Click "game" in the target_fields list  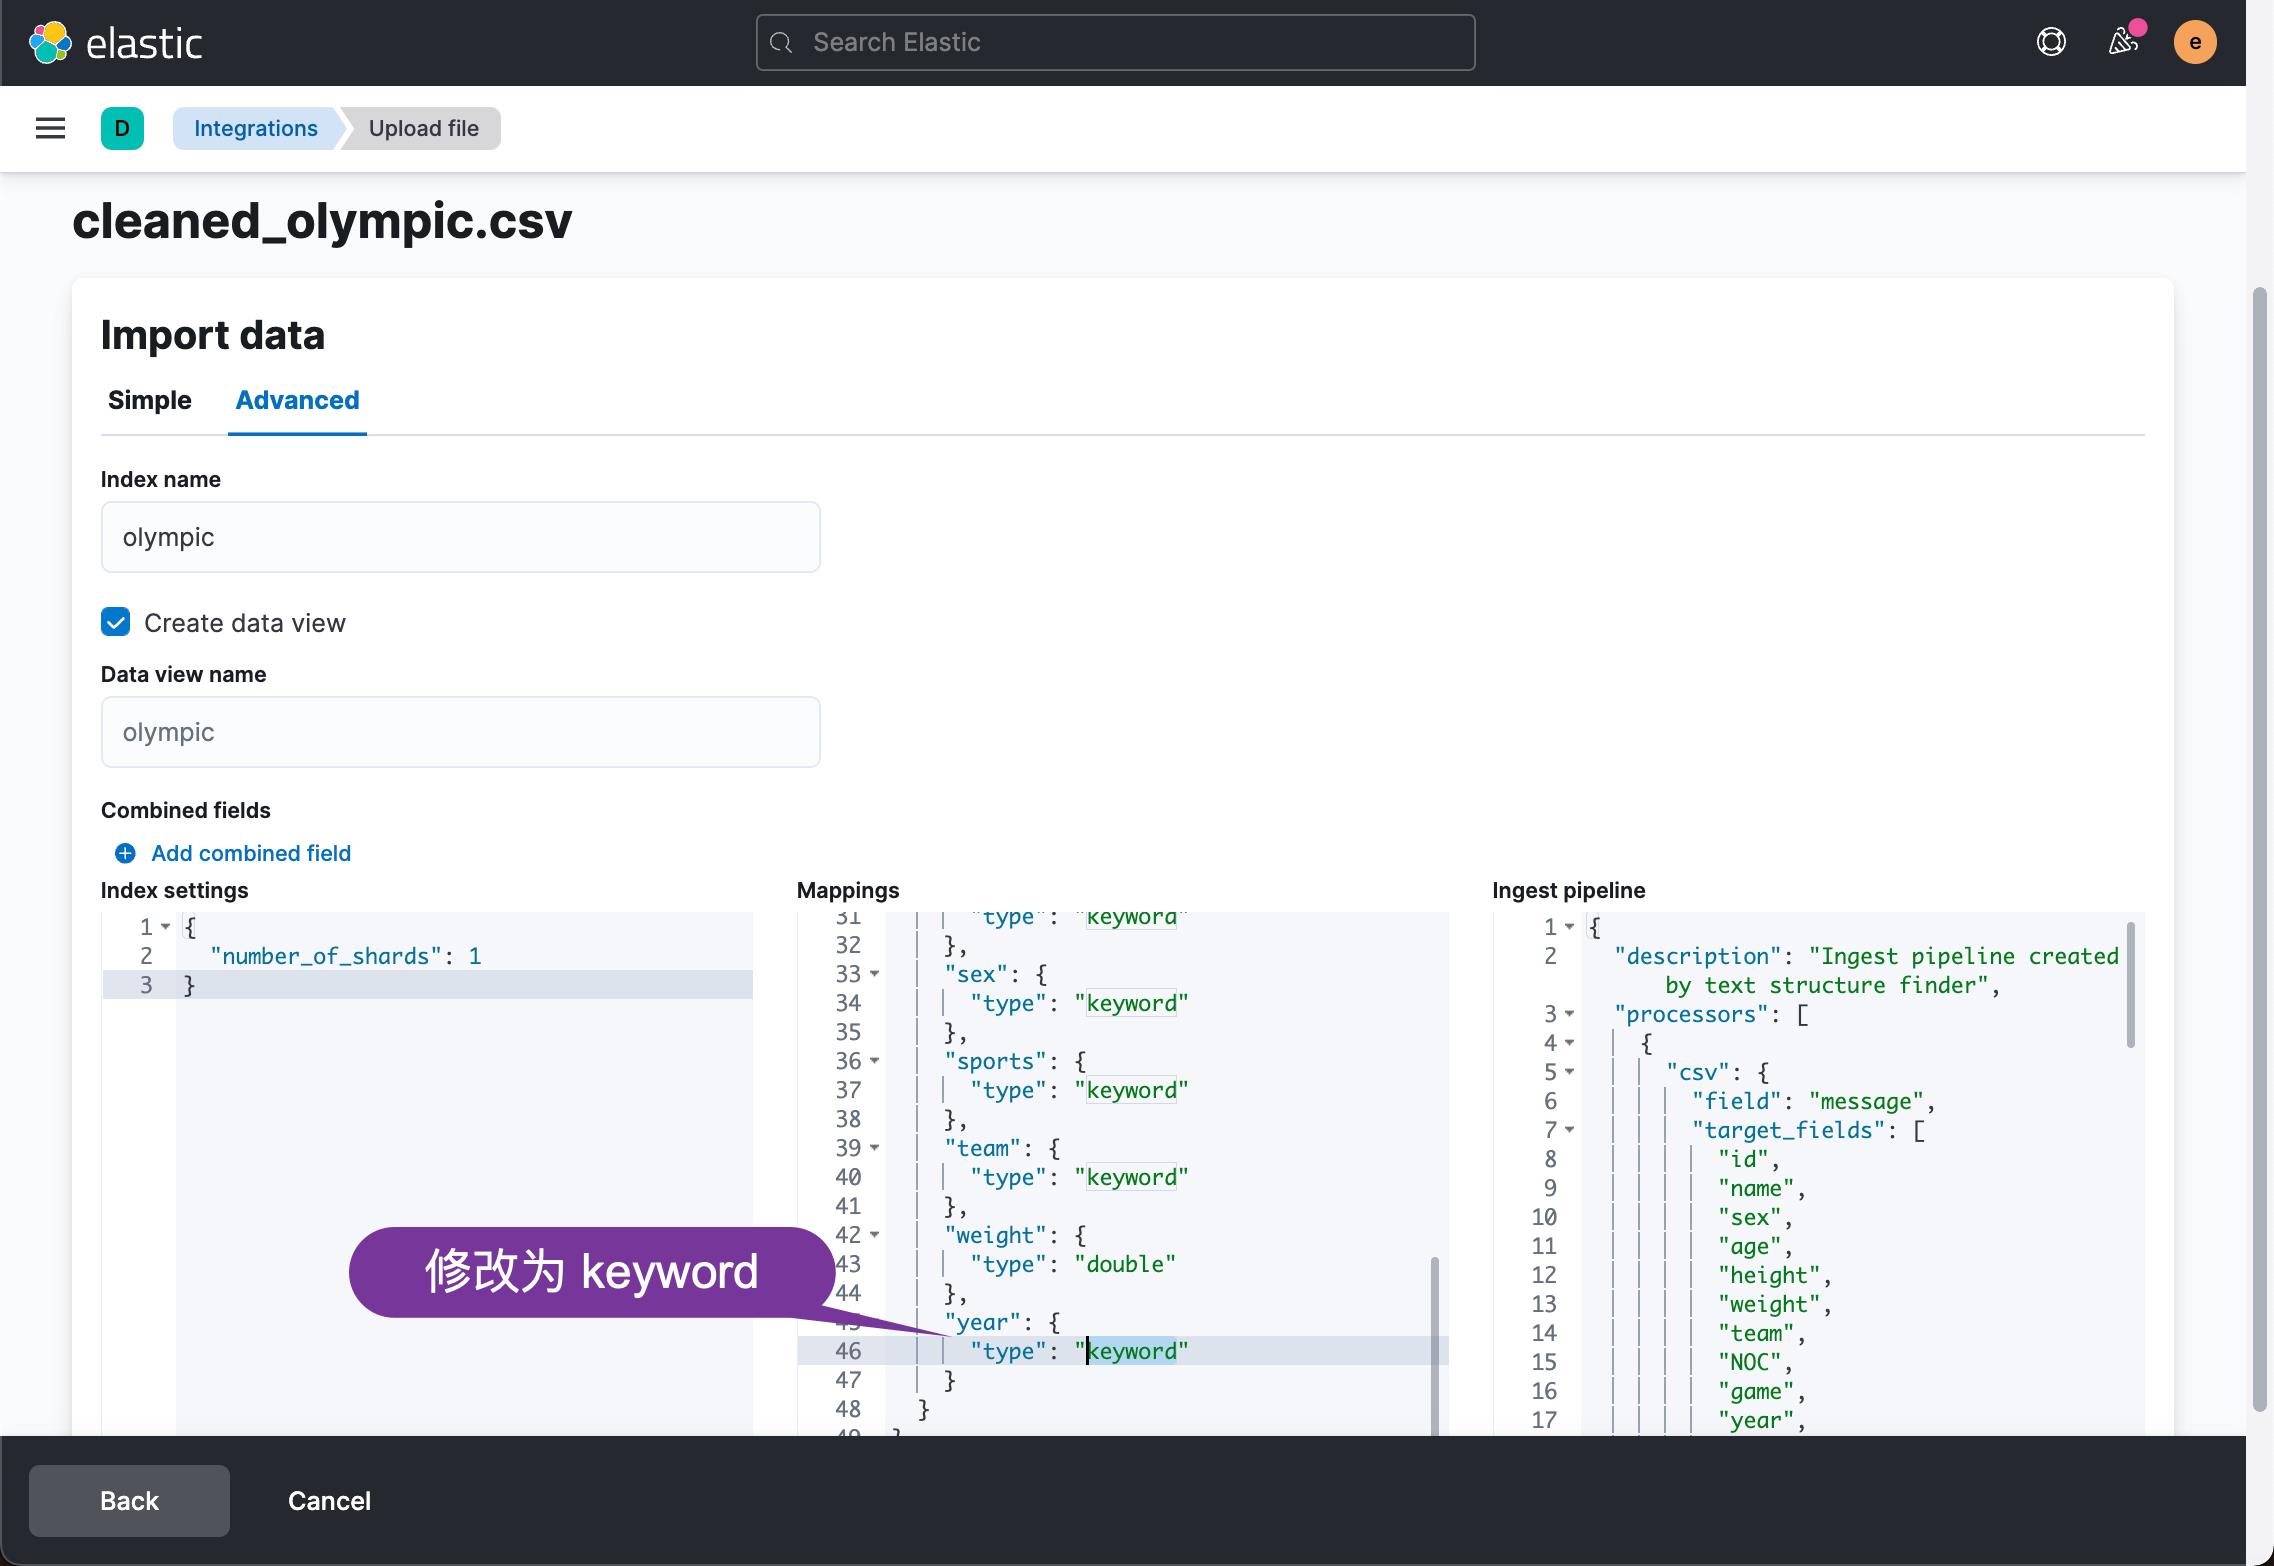(1757, 1391)
